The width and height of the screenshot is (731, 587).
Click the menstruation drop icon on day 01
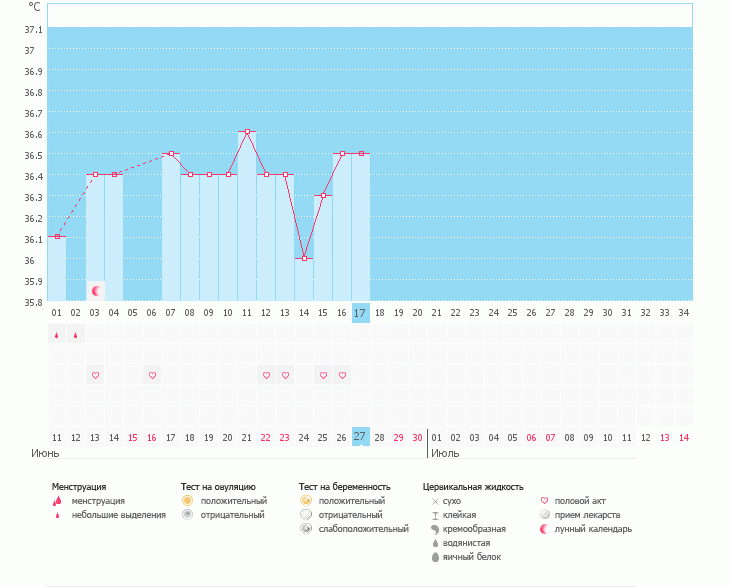[x=57, y=336]
